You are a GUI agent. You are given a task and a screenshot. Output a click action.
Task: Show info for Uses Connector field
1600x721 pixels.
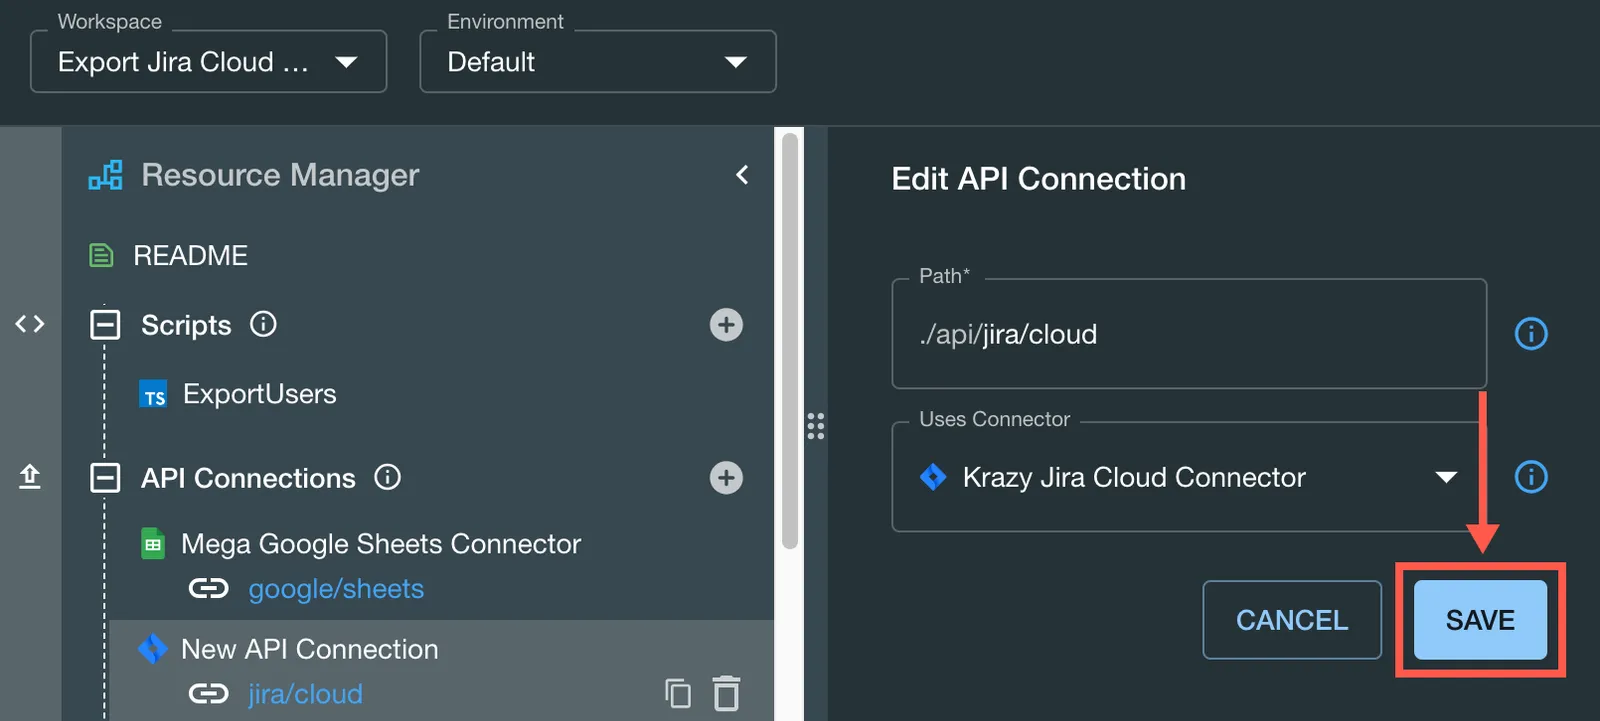point(1531,476)
